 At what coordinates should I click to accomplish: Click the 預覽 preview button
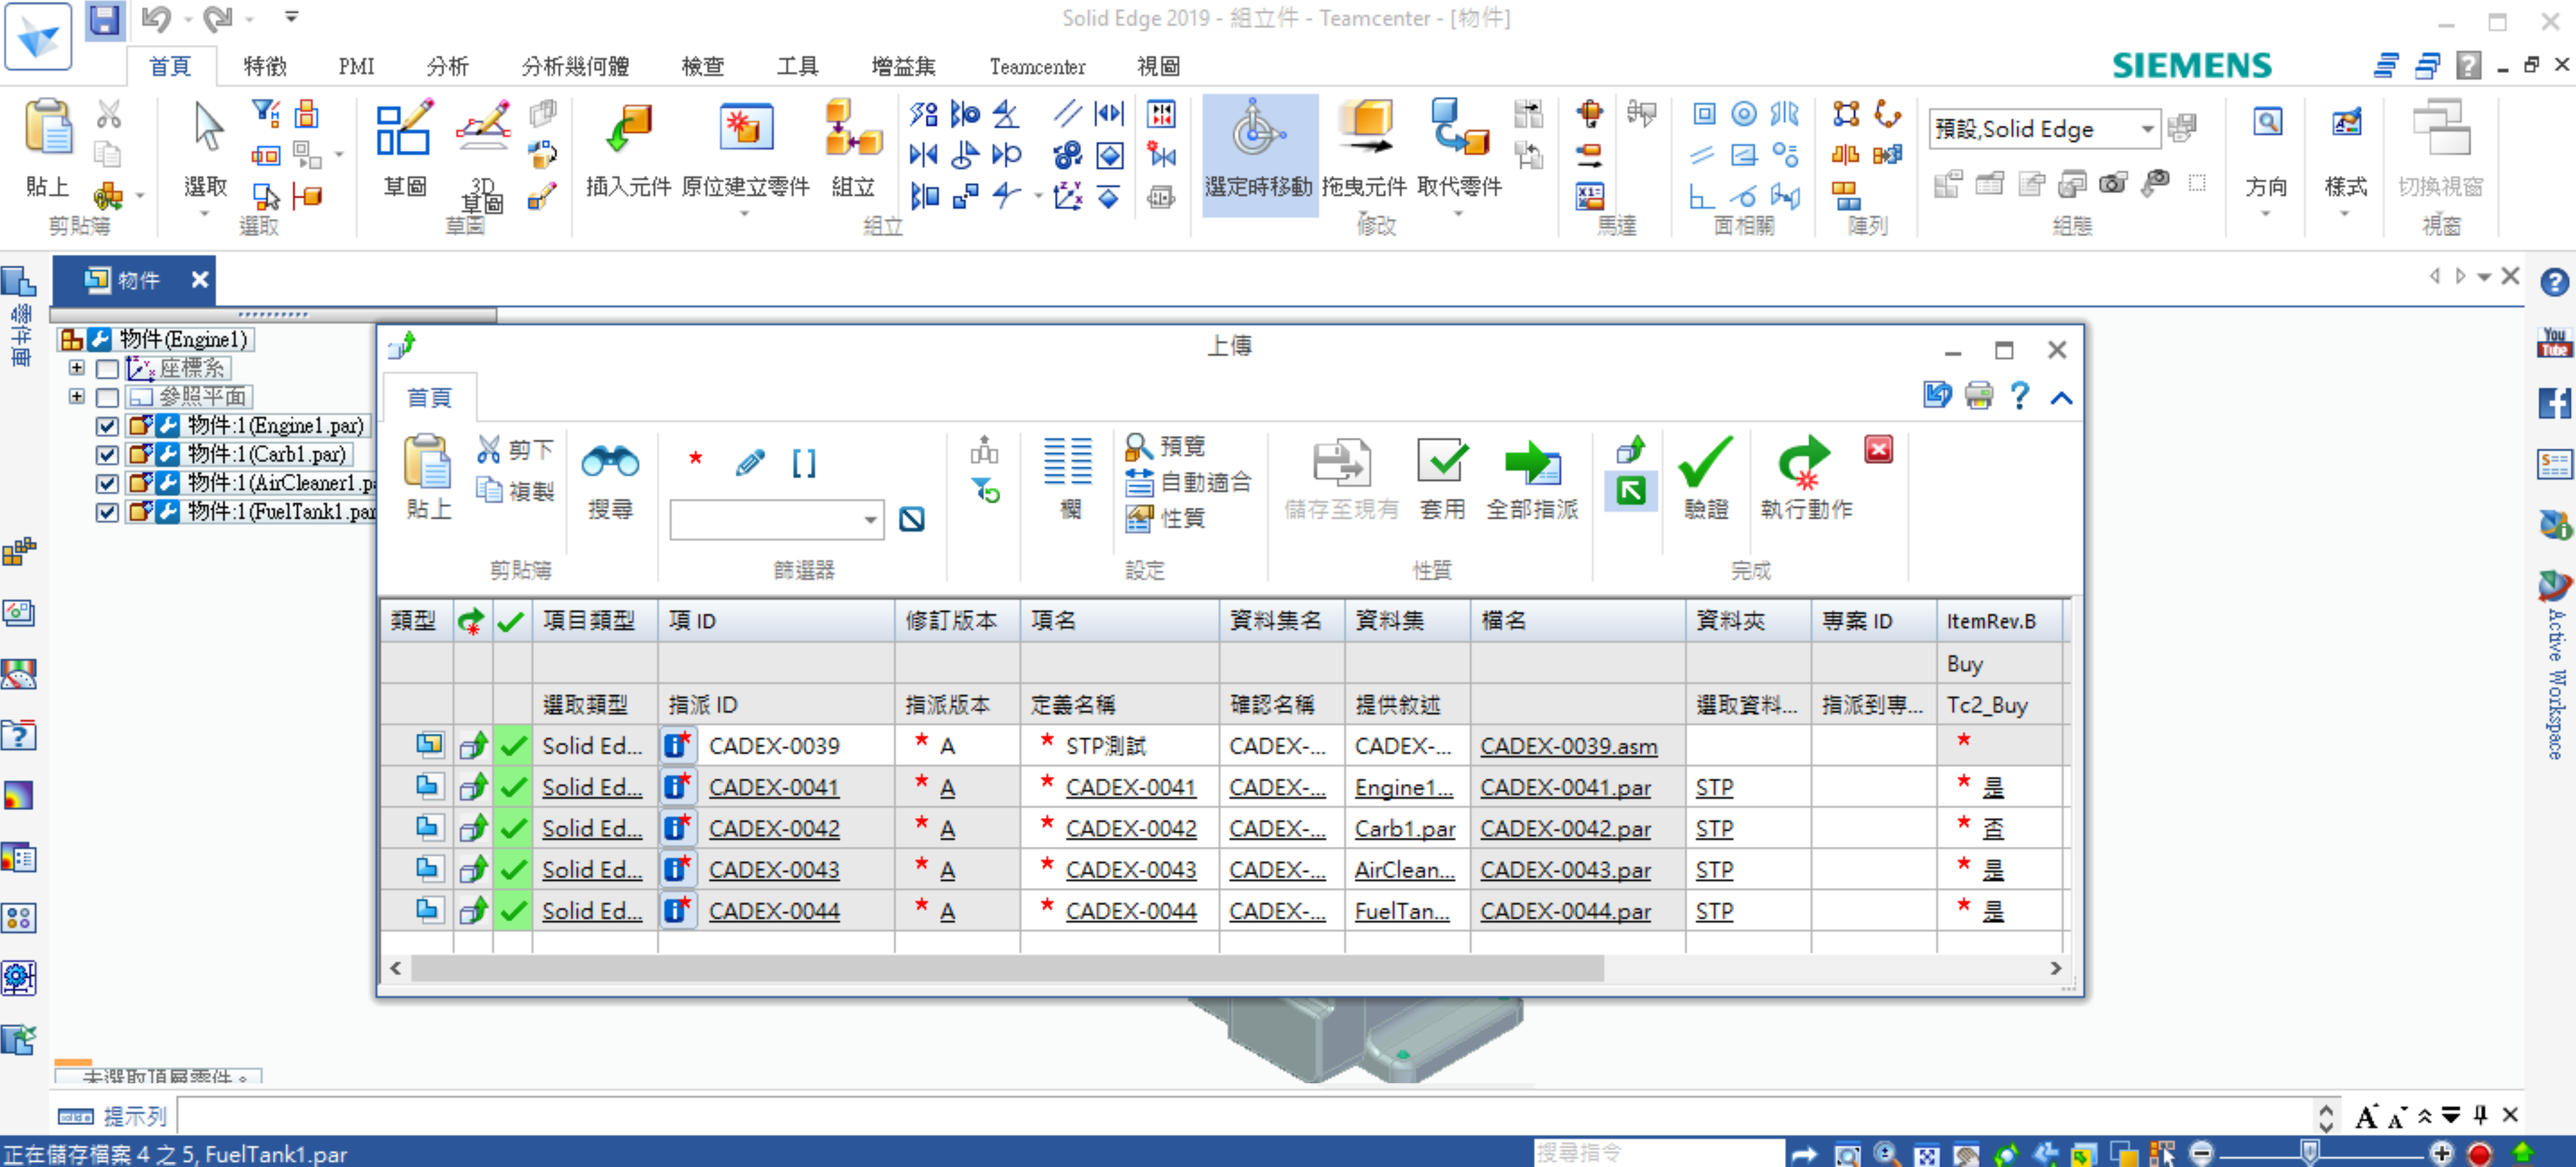pyautogui.click(x=1166, y=446)
